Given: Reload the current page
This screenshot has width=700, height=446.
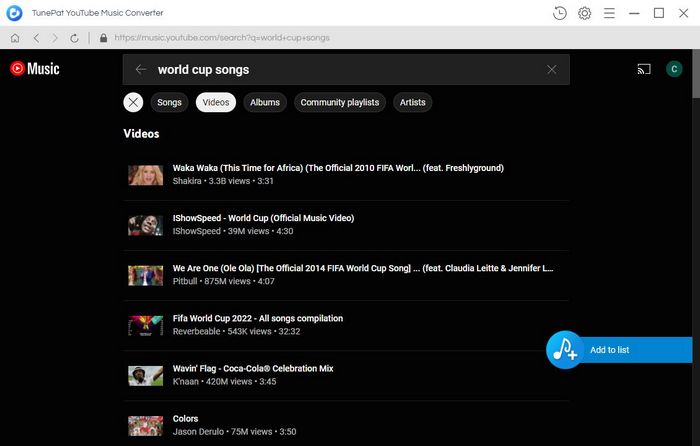Looking at the screenshot, I should pos(75,38).
